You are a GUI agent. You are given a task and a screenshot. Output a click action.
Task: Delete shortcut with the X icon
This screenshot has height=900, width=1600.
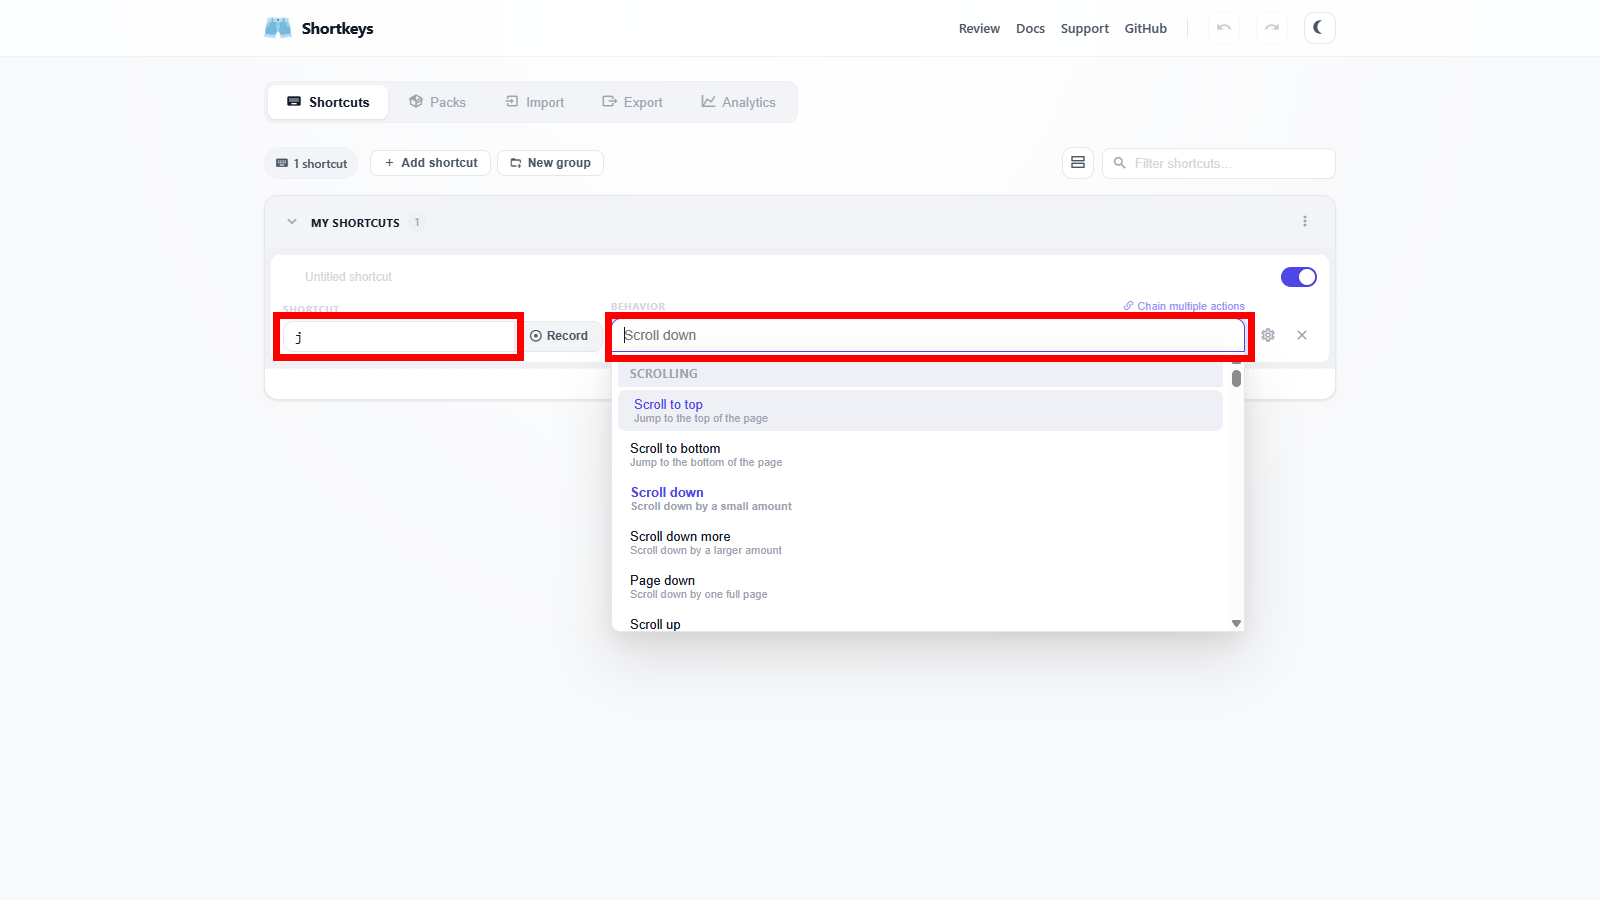[1302, 335]
